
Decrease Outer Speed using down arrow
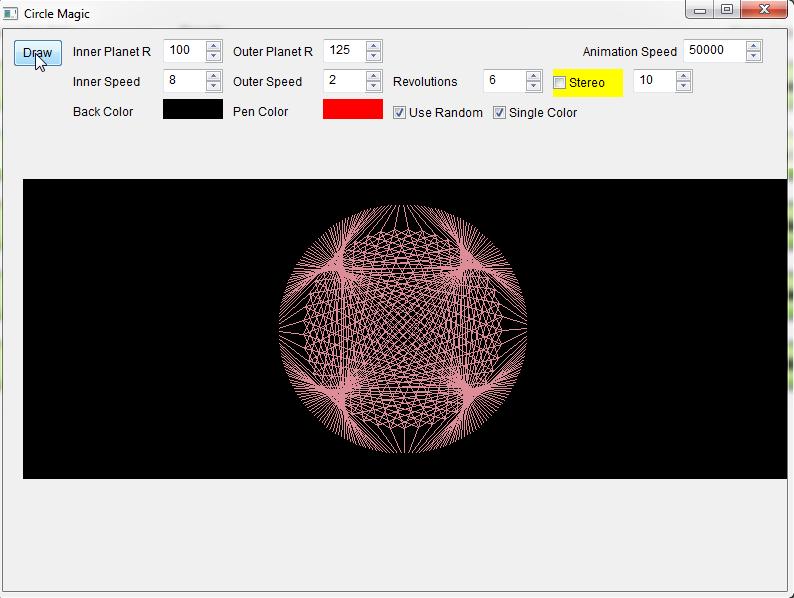(x=373, y=86)
